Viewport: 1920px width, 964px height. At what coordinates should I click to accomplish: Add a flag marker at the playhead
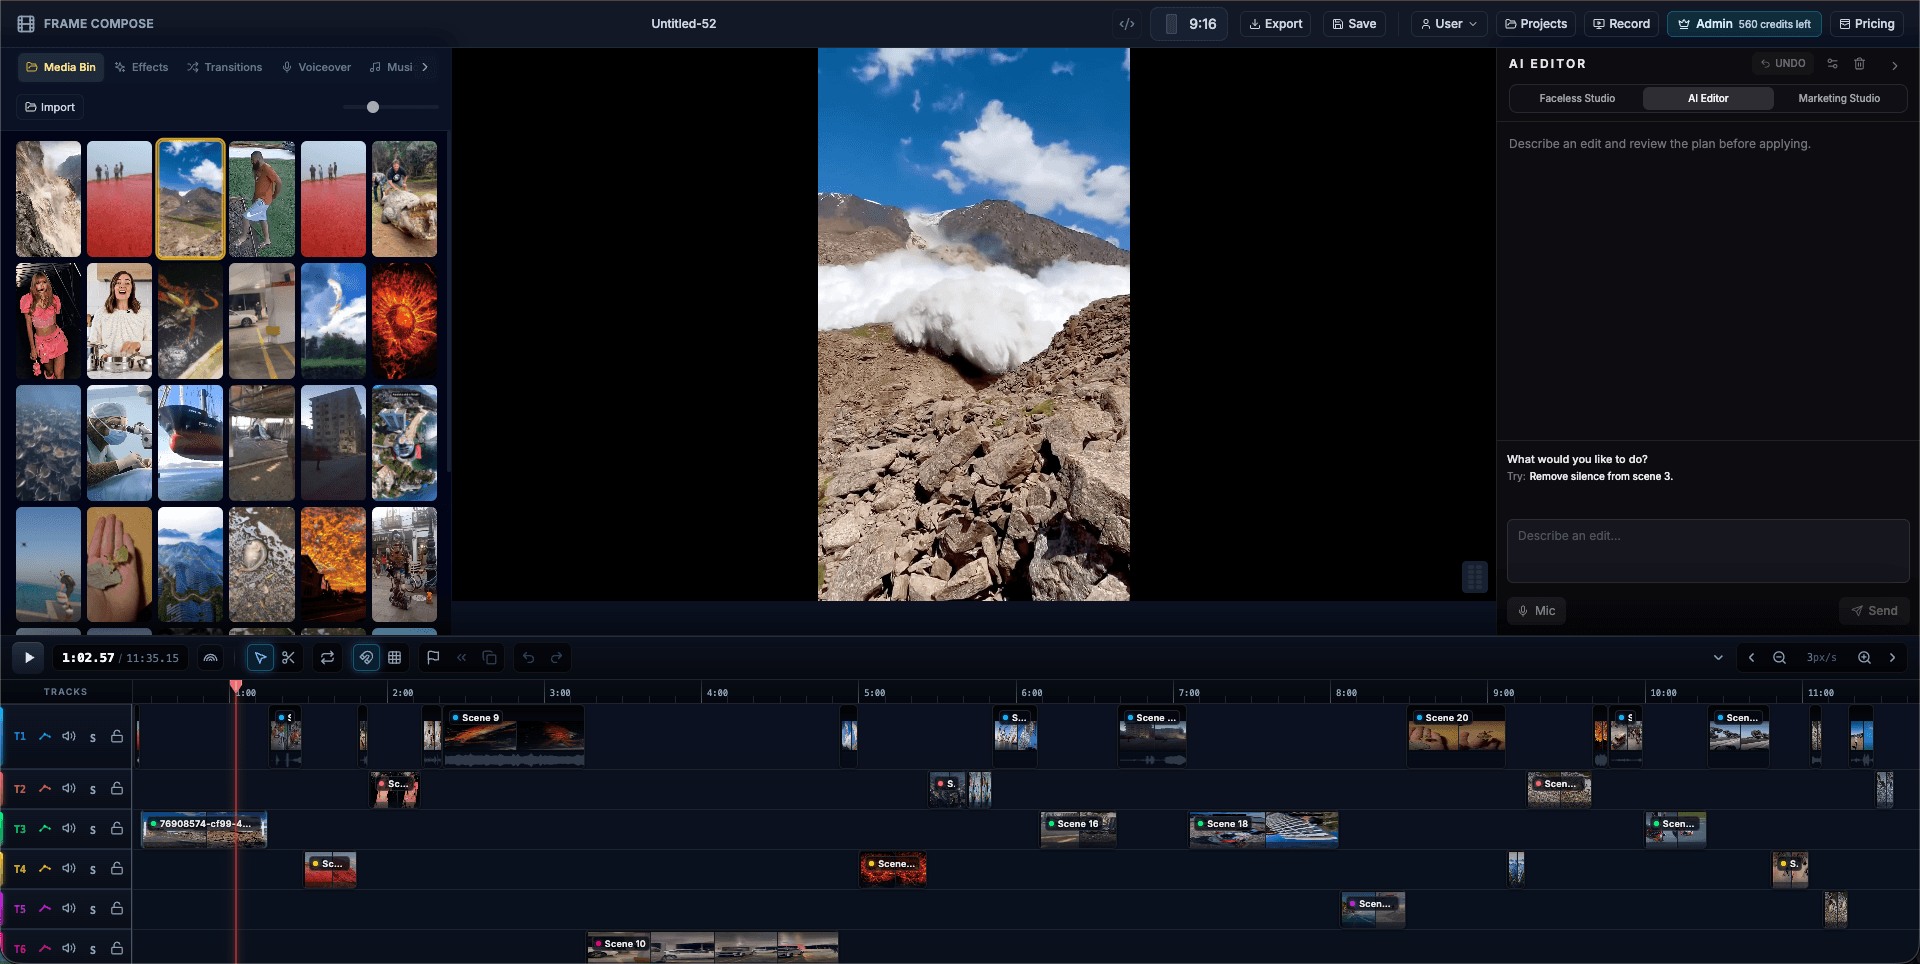click(x=433, y=658)
